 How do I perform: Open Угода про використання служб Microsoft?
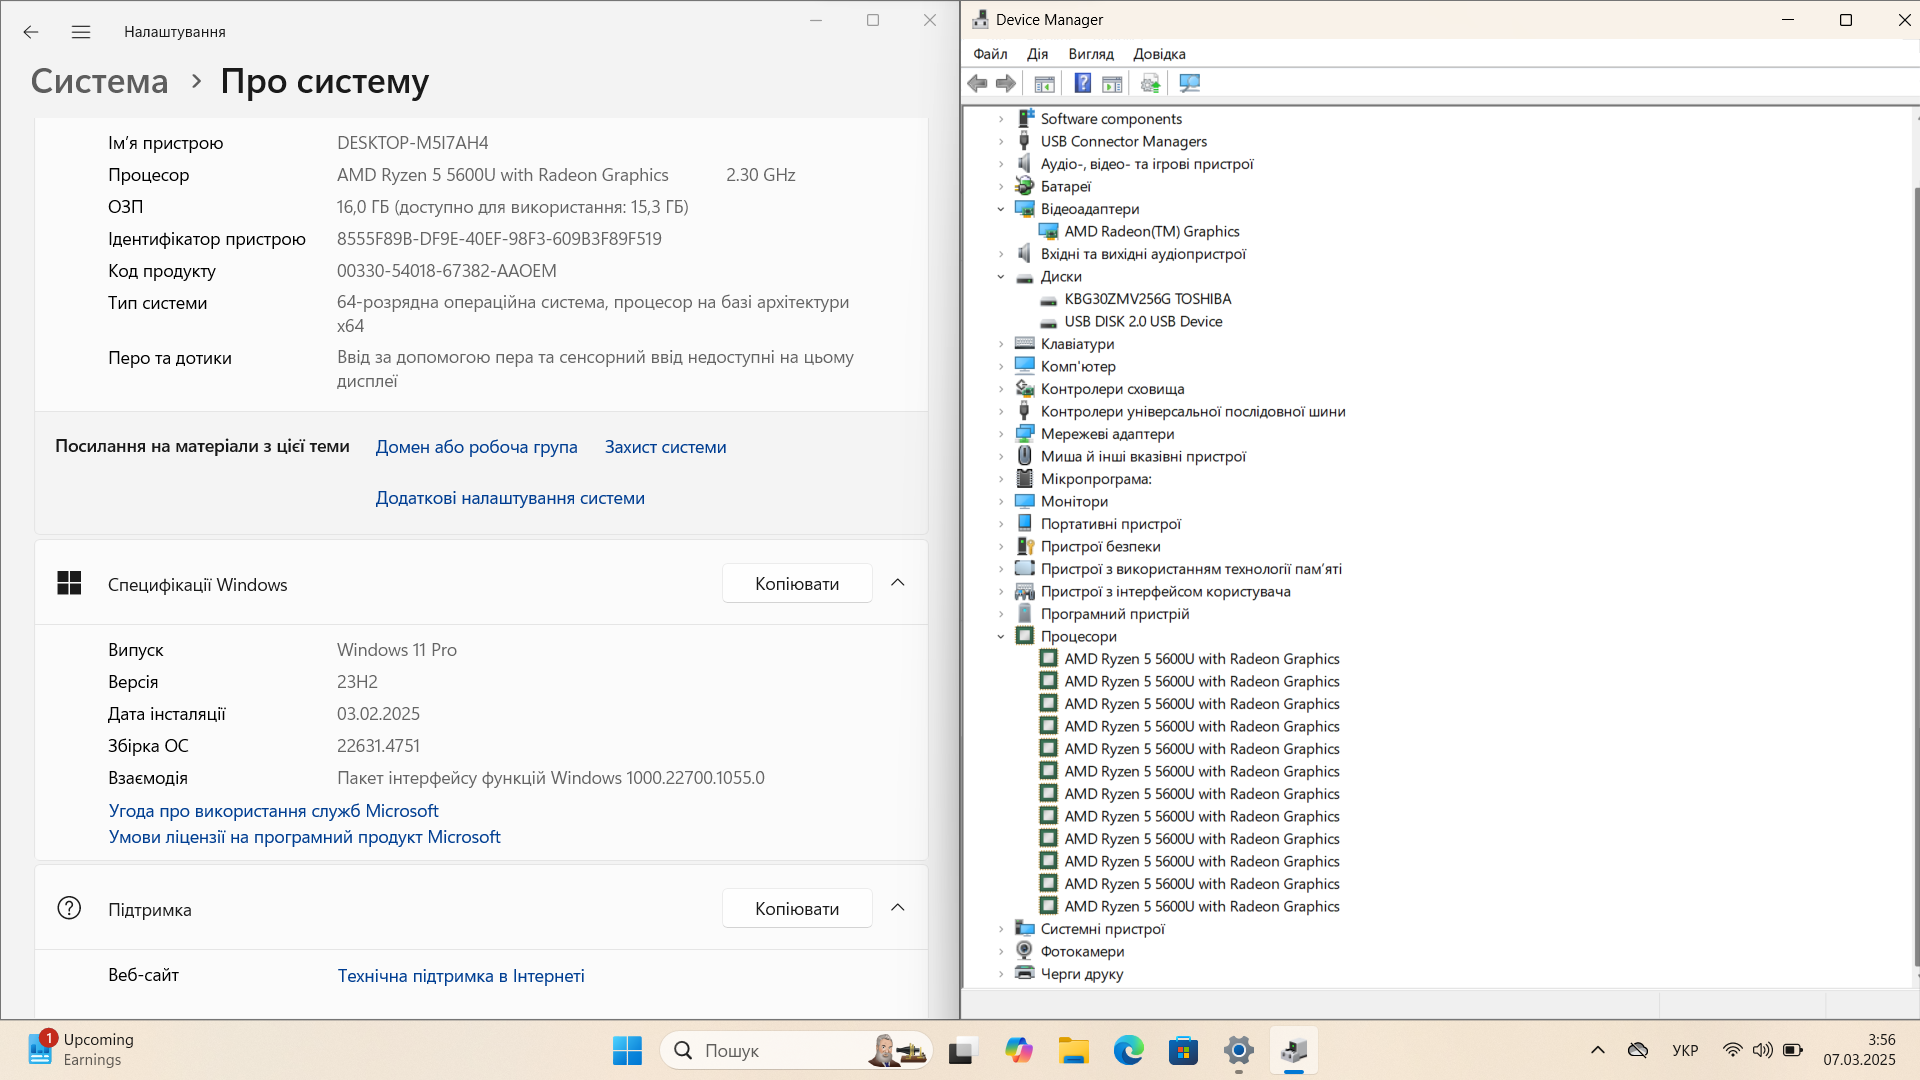tap(273, 811)
